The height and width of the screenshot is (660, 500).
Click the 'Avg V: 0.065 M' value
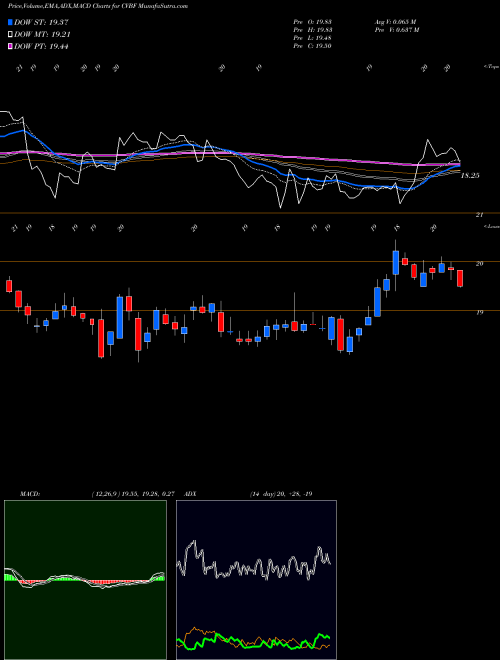(x=395, y=22)
